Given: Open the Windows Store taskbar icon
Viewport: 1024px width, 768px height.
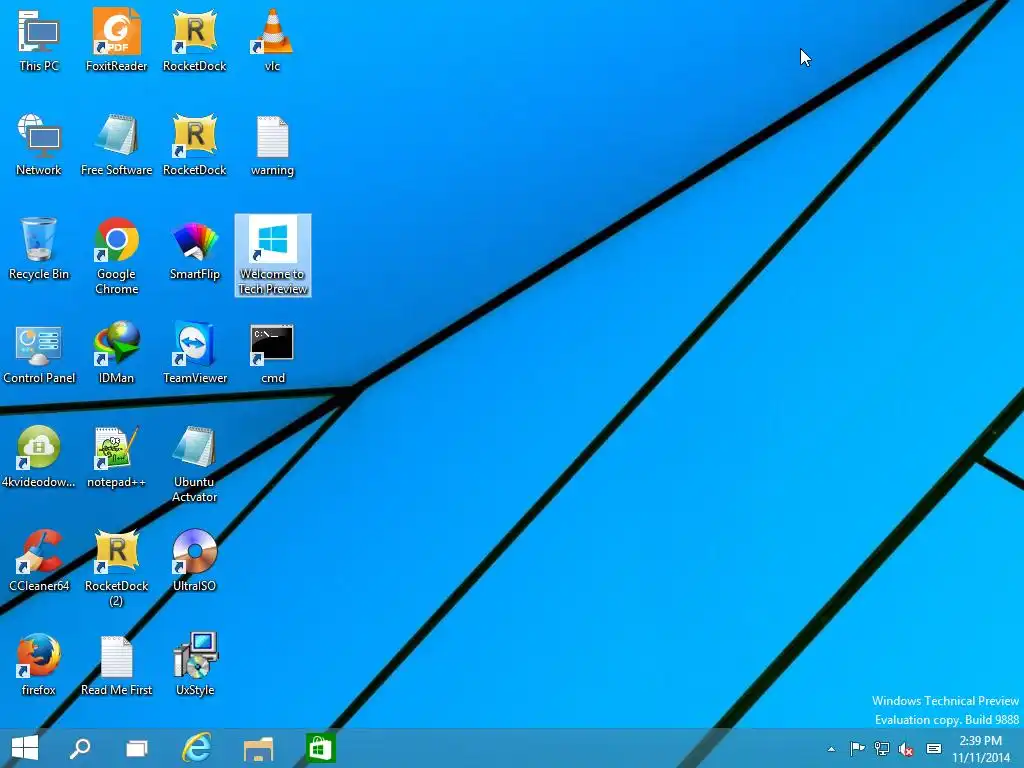Looking at the screenshot, I should coord(320,748).
